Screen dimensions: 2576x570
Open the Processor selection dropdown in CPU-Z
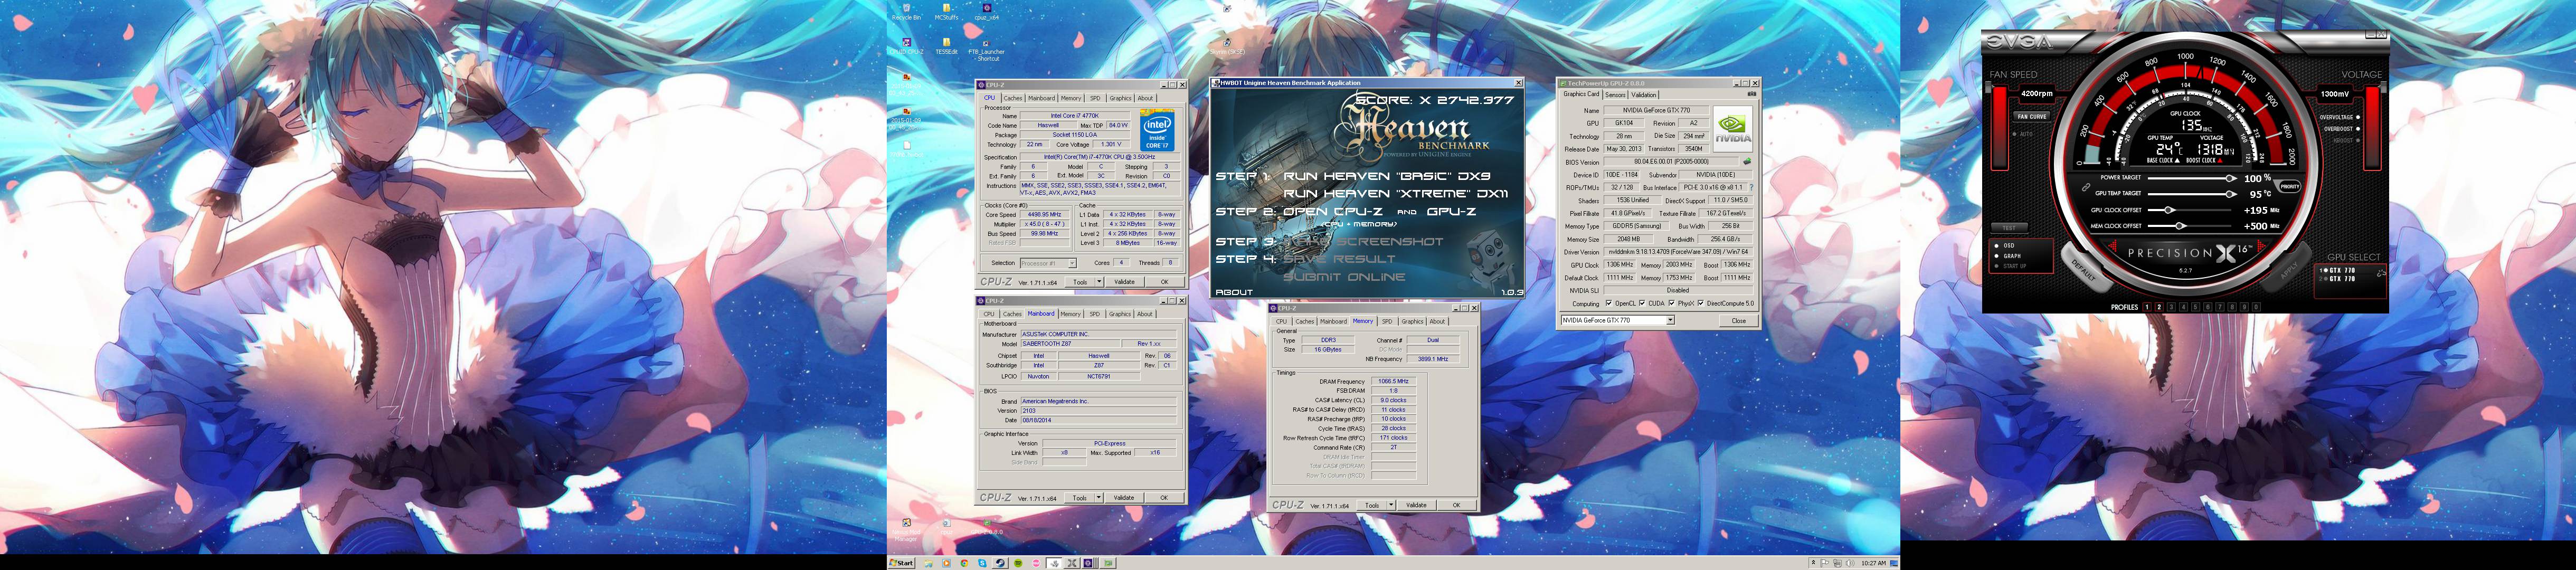(x=1072, y=263)
